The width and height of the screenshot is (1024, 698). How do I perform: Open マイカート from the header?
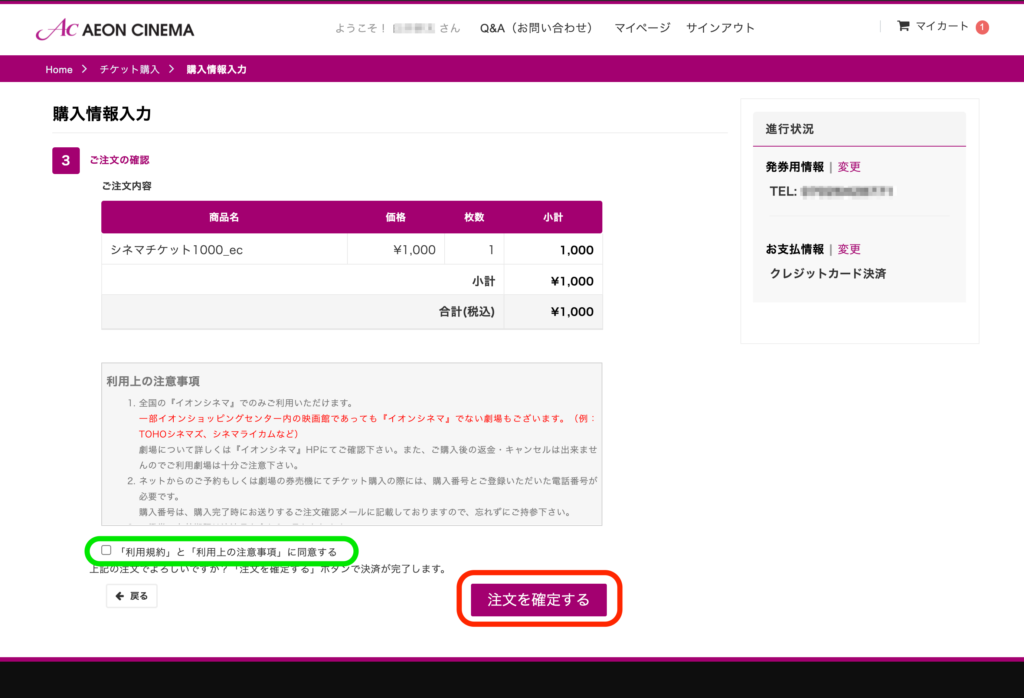pos(942,26)
